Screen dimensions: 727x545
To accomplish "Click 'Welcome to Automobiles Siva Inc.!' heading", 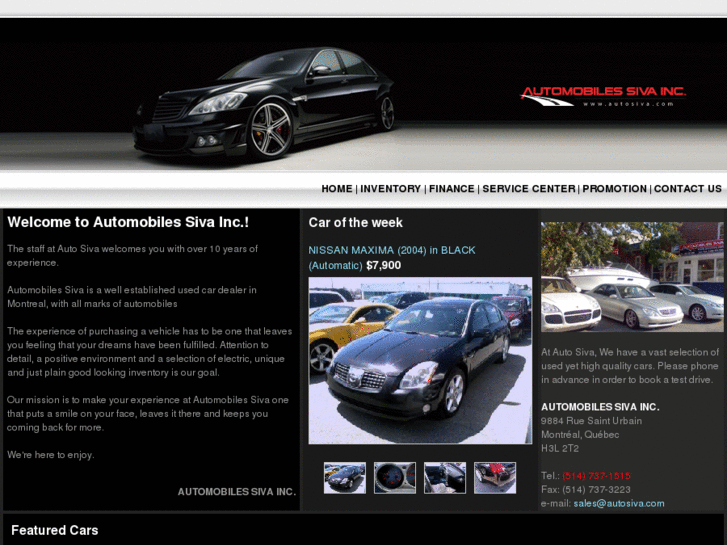I will pyautogui.click(x=128, y=222).
